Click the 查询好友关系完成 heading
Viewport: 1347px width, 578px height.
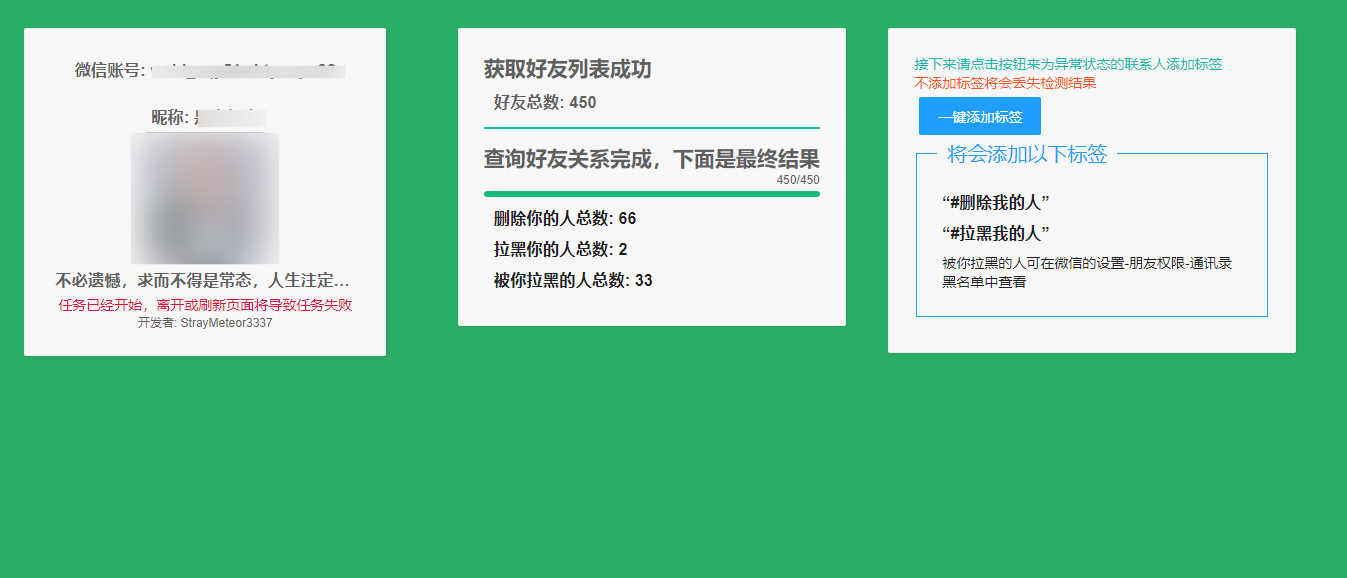(651, 159)
